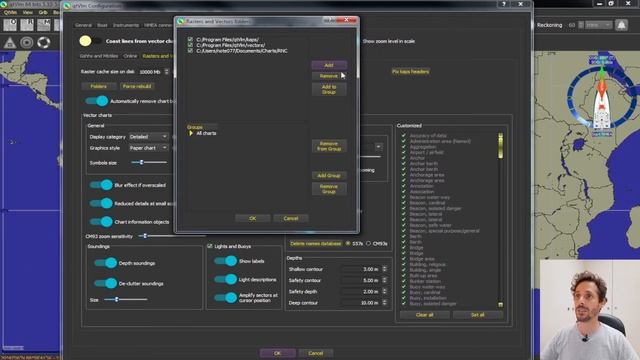640x360 pixels.
Task: Select the S57s radio button
Action: 348,243
